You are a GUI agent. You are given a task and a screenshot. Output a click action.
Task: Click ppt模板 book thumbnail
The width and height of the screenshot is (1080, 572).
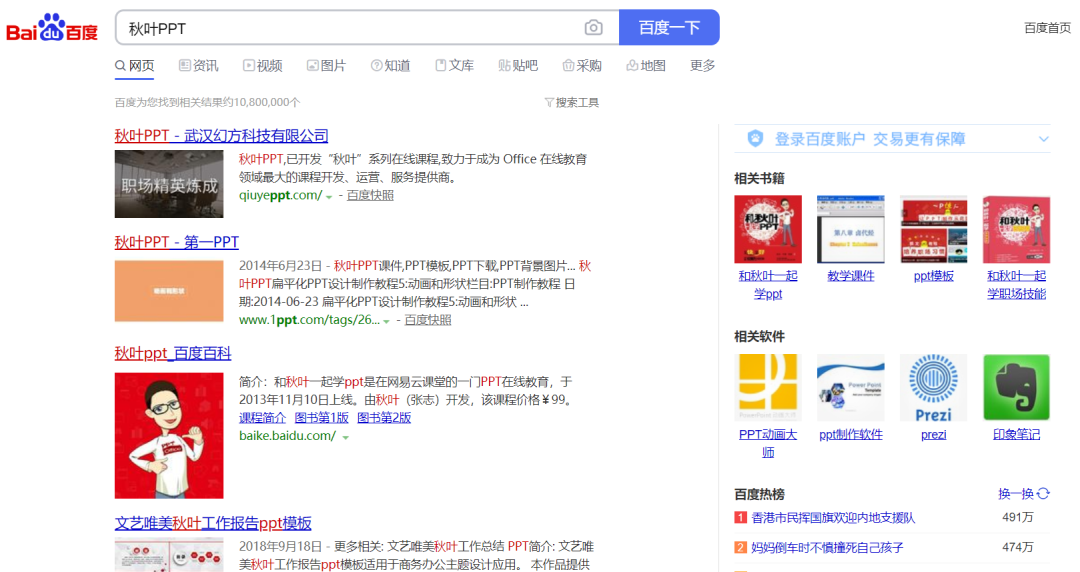click(x=933, y=229)
